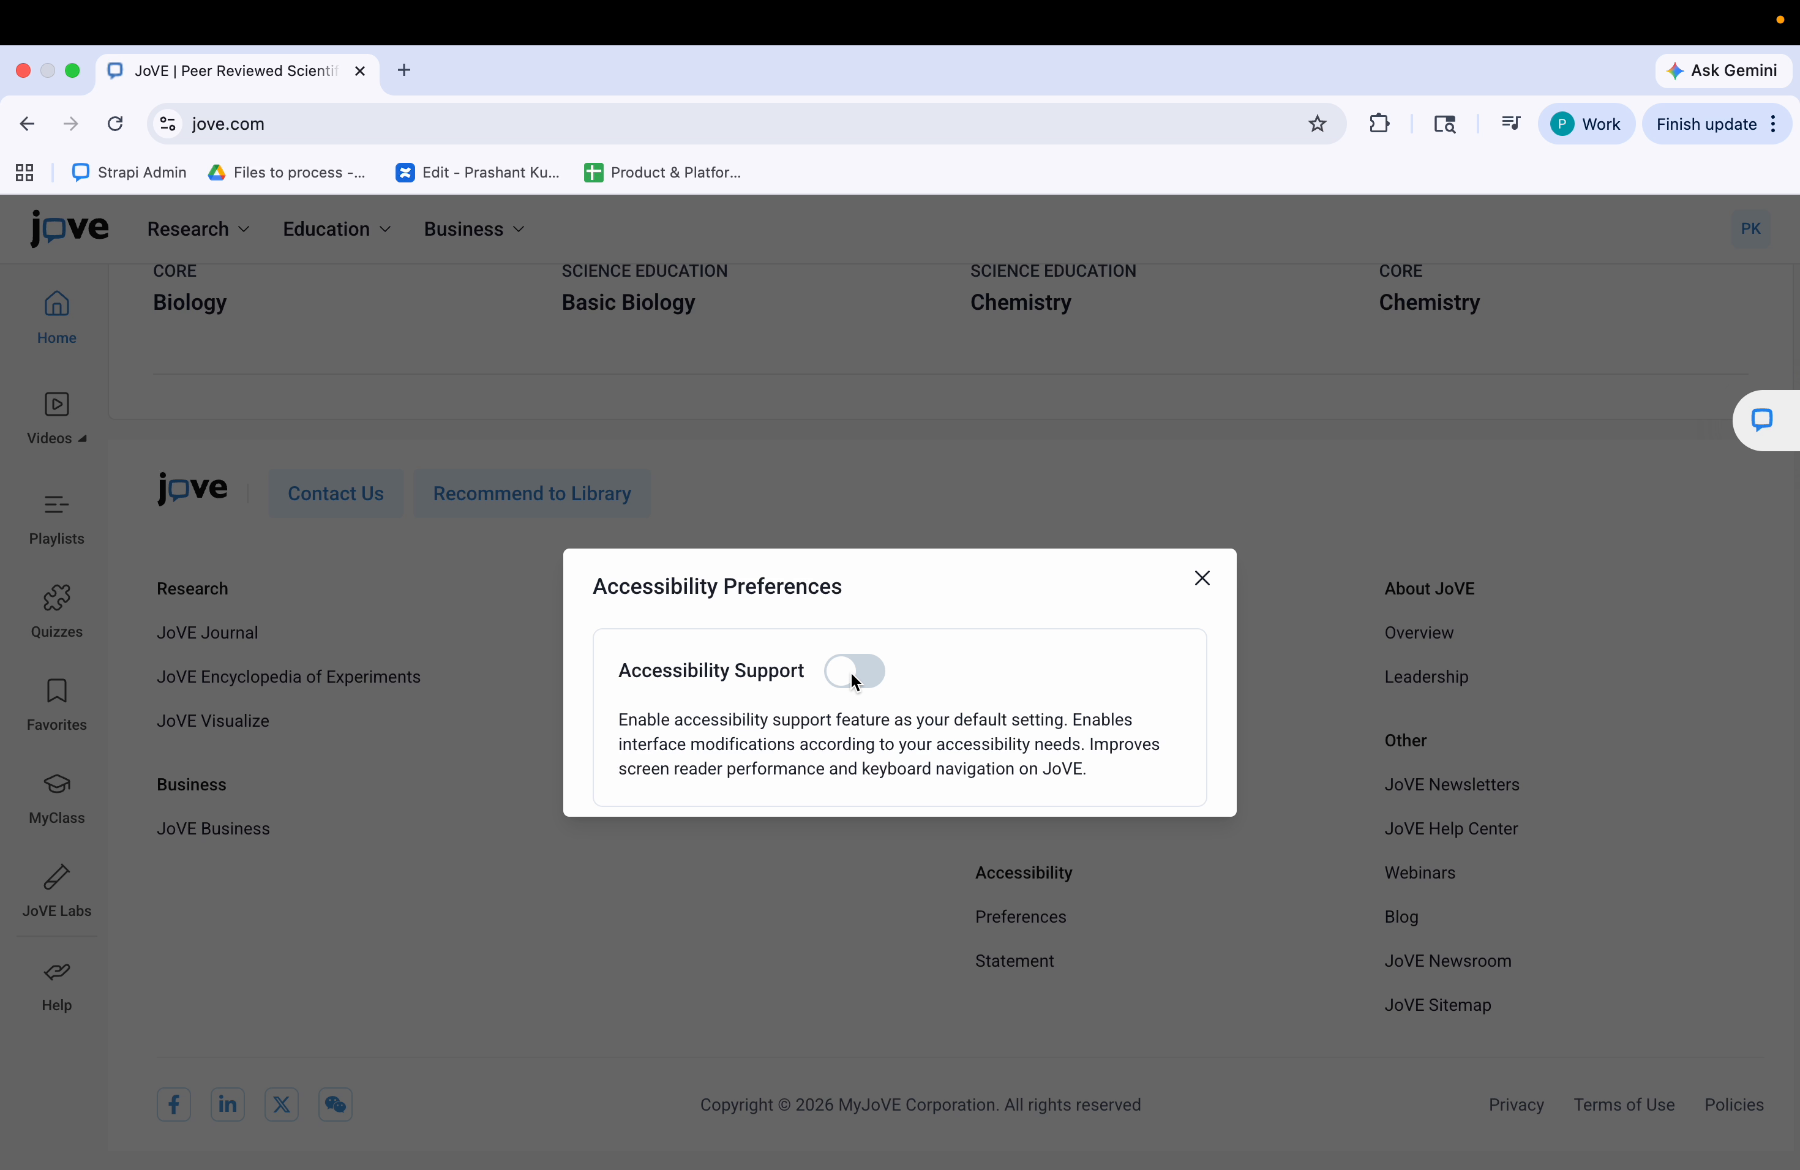Open the Science Education Basic Biology card

click(645, 289)
